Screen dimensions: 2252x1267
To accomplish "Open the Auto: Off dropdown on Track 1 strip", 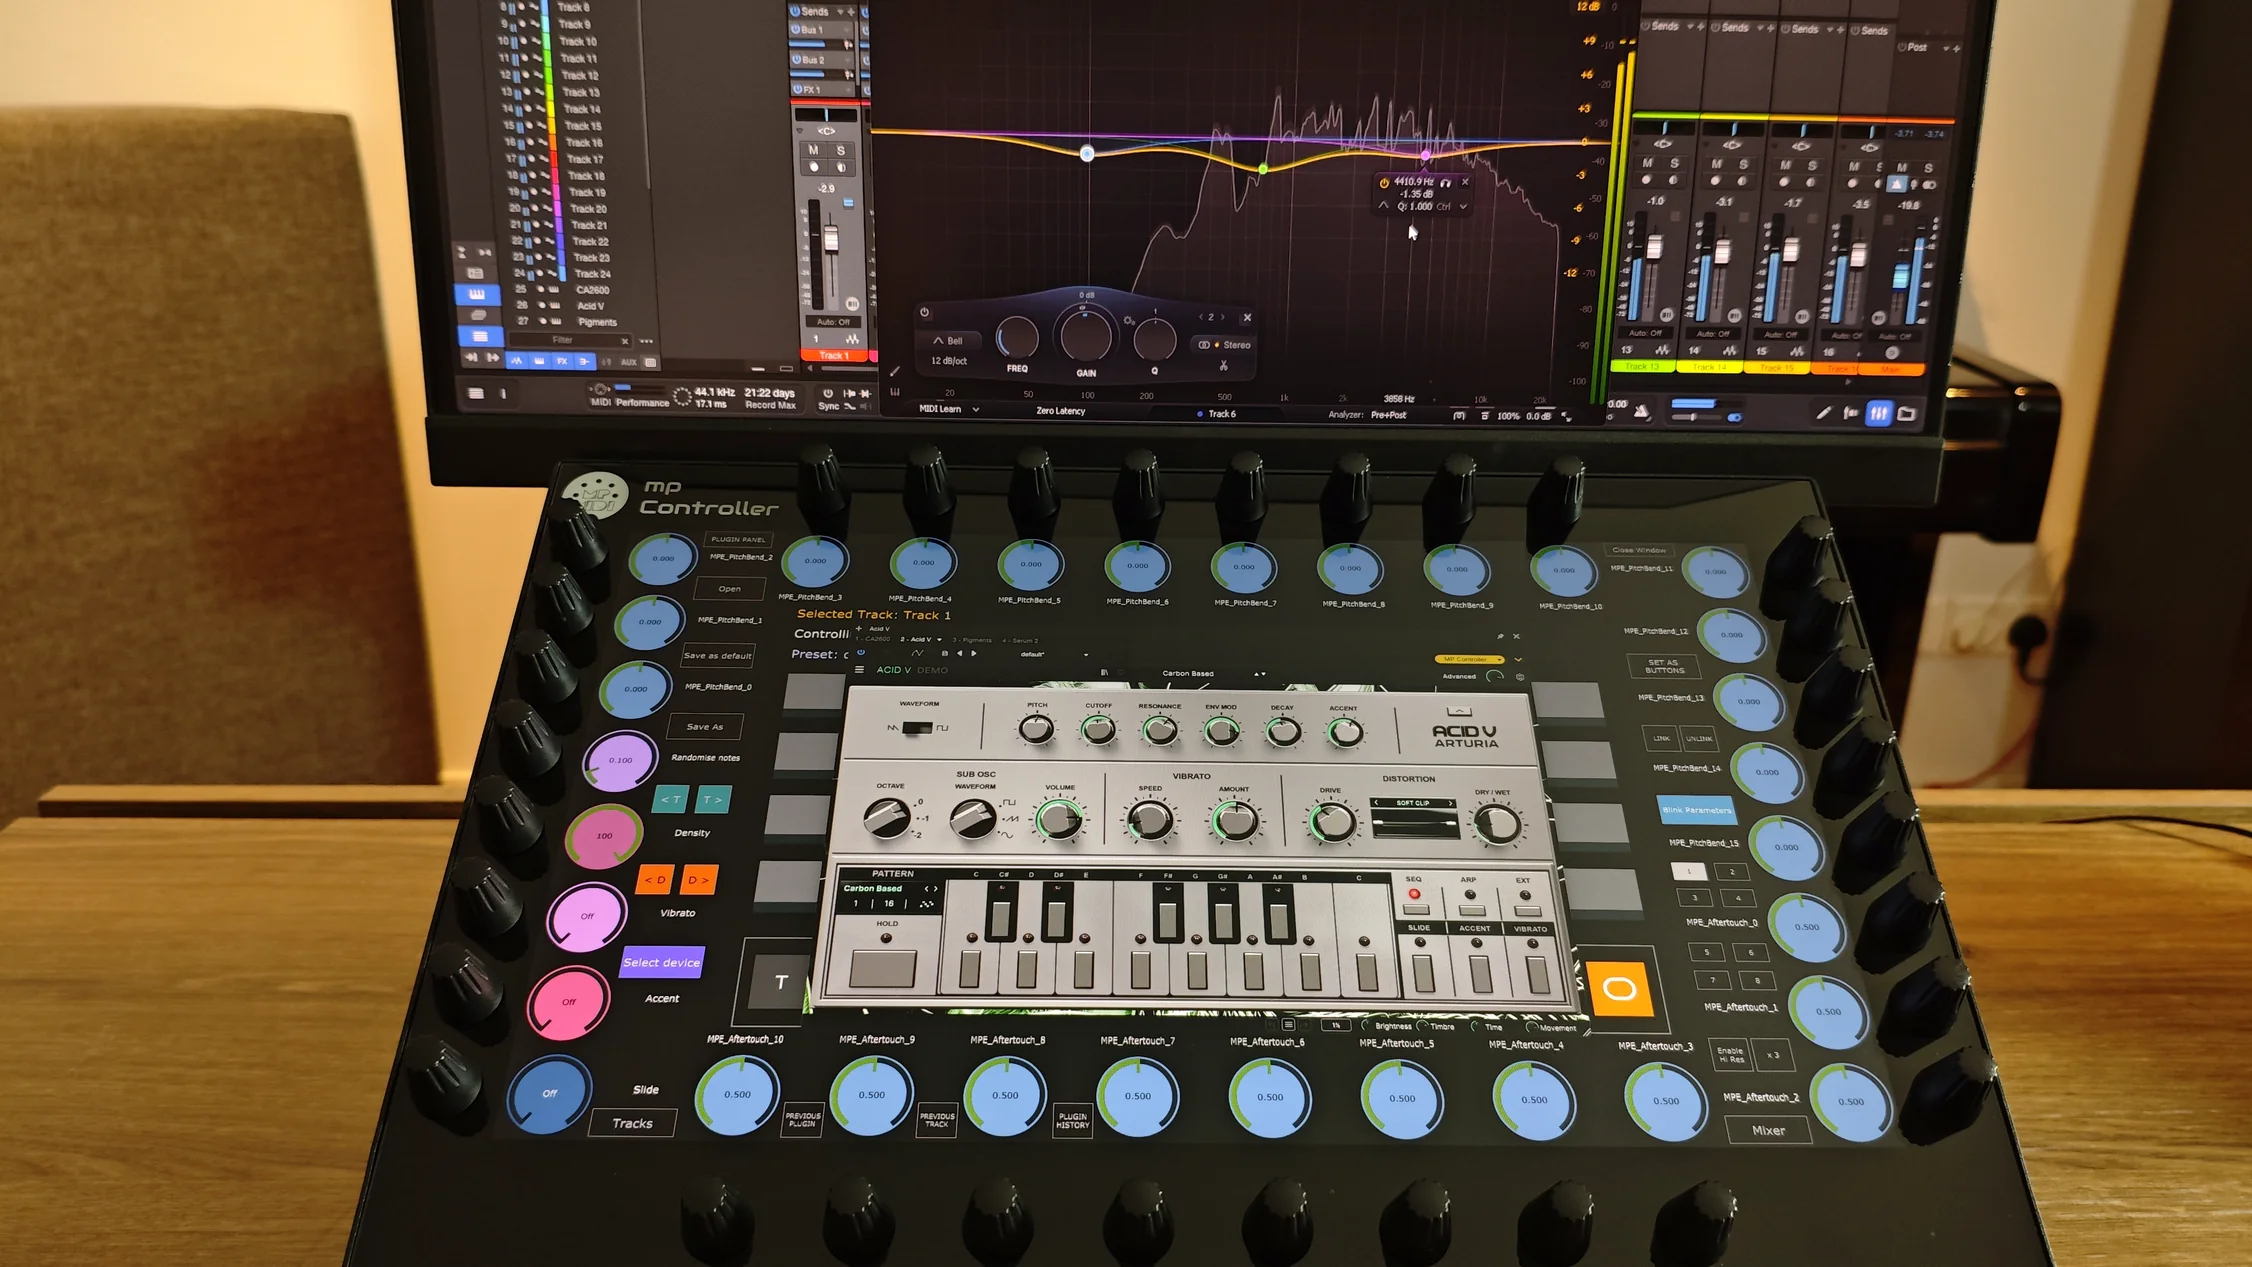I will [833, 322].
